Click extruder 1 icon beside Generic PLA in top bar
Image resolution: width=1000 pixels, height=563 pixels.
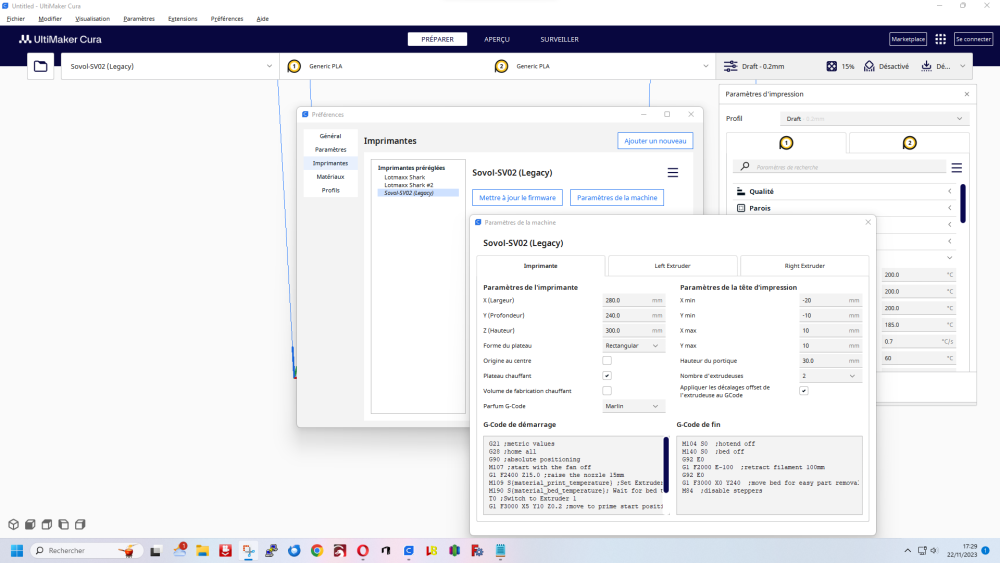pos(294,66)
